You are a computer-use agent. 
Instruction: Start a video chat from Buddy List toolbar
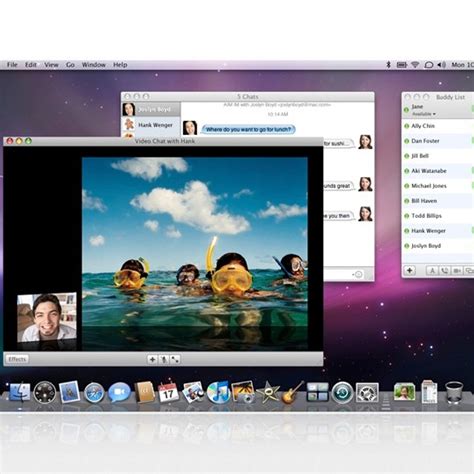[457, 270]
